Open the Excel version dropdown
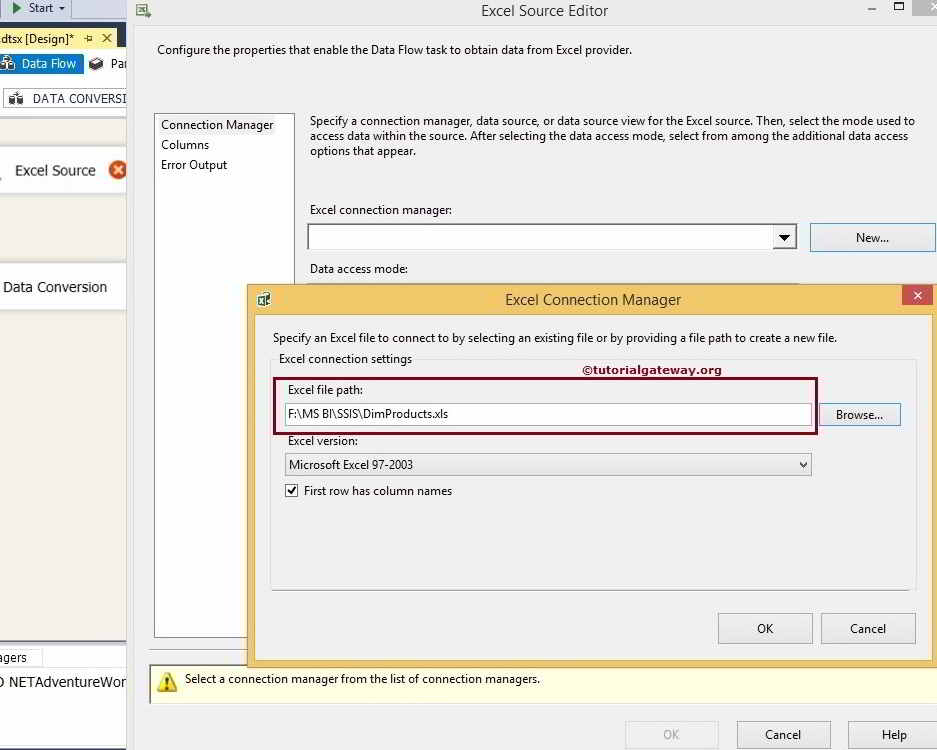 point(802,464)
